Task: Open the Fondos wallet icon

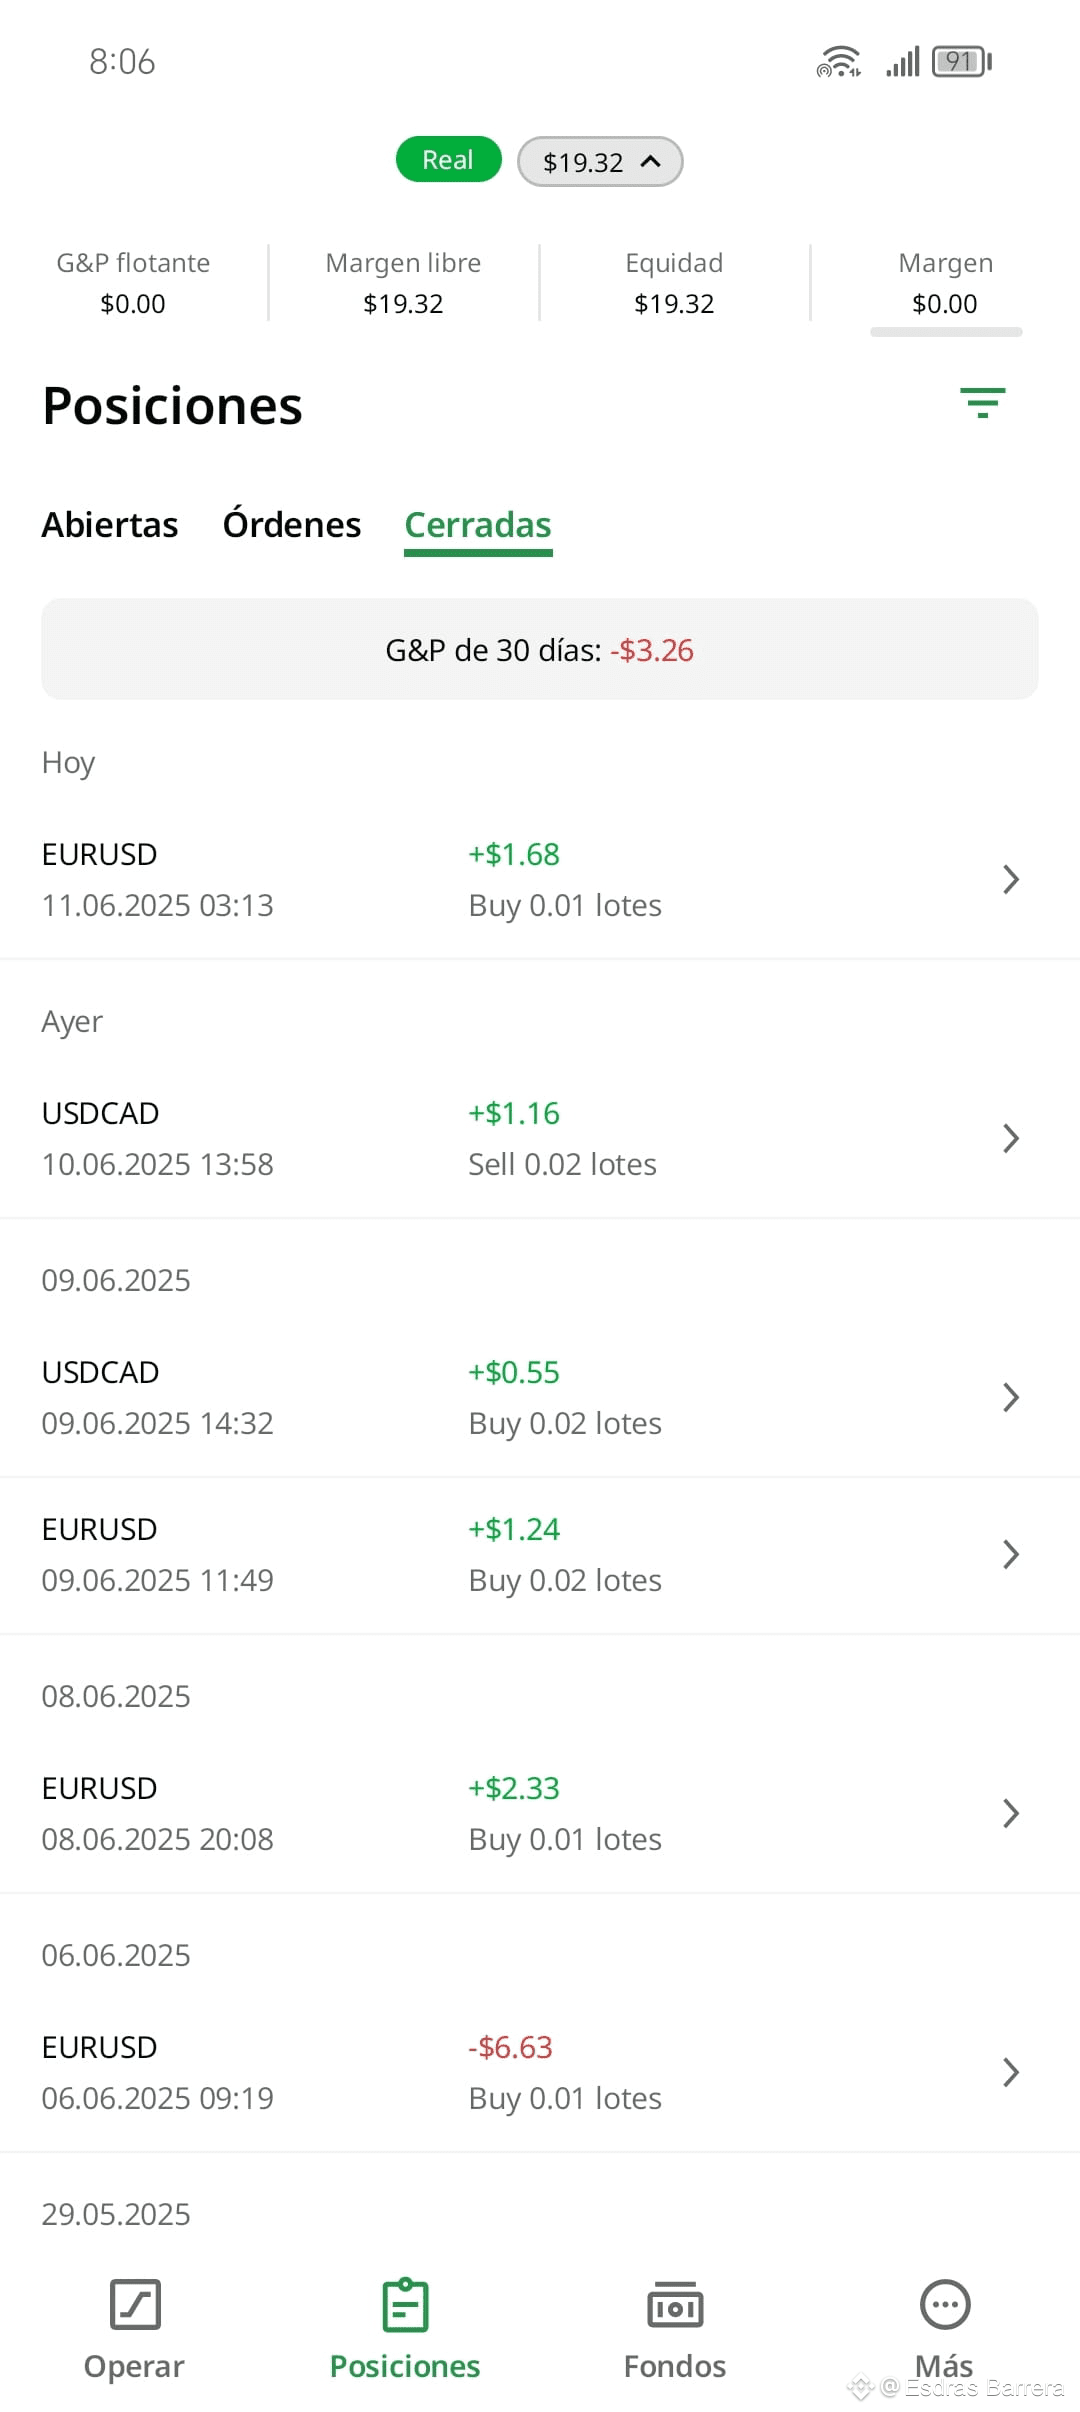Action: click(x=675, y=2304)
